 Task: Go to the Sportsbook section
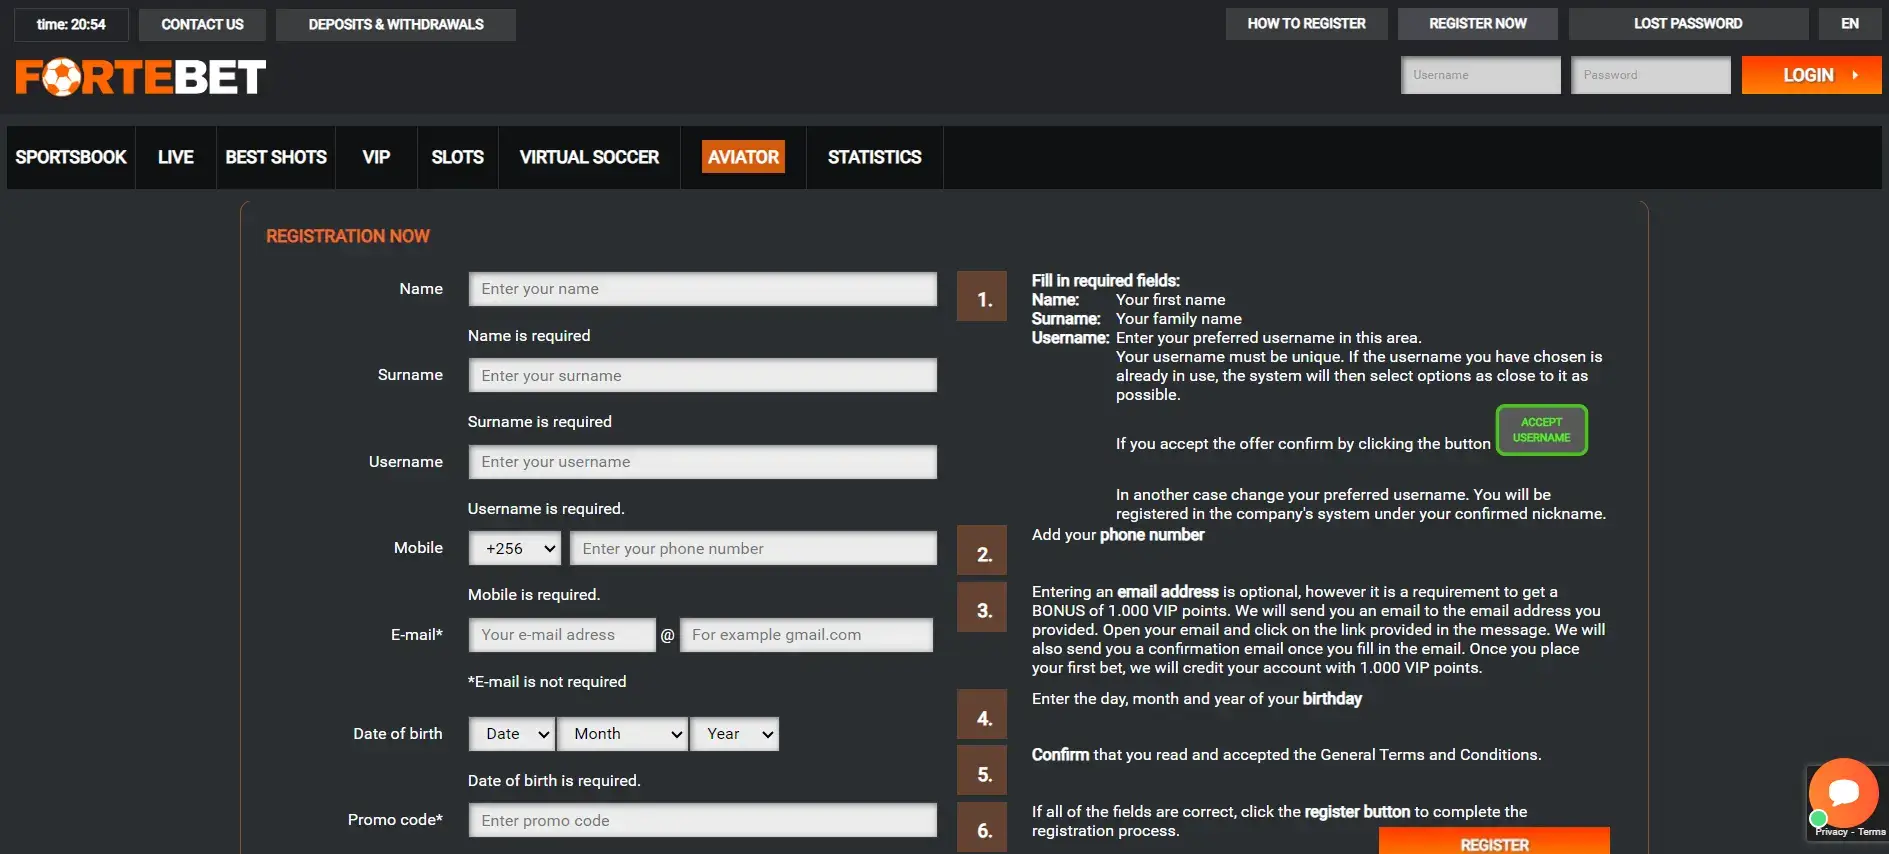pos(71,157)
